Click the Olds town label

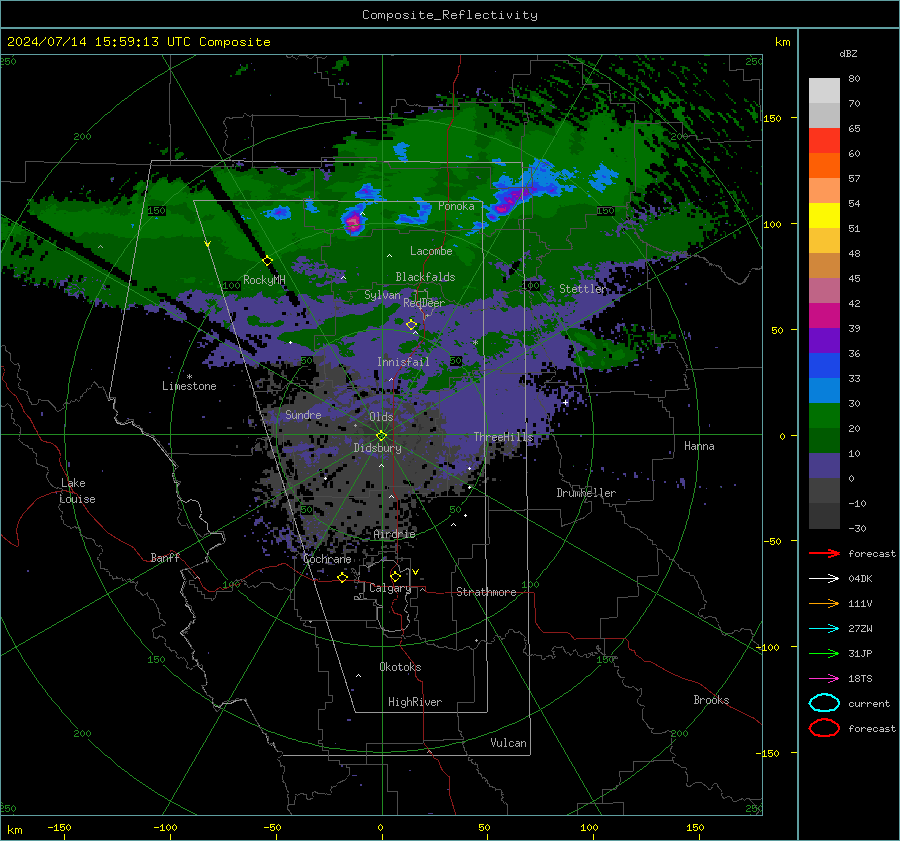[x=381, y=417]
